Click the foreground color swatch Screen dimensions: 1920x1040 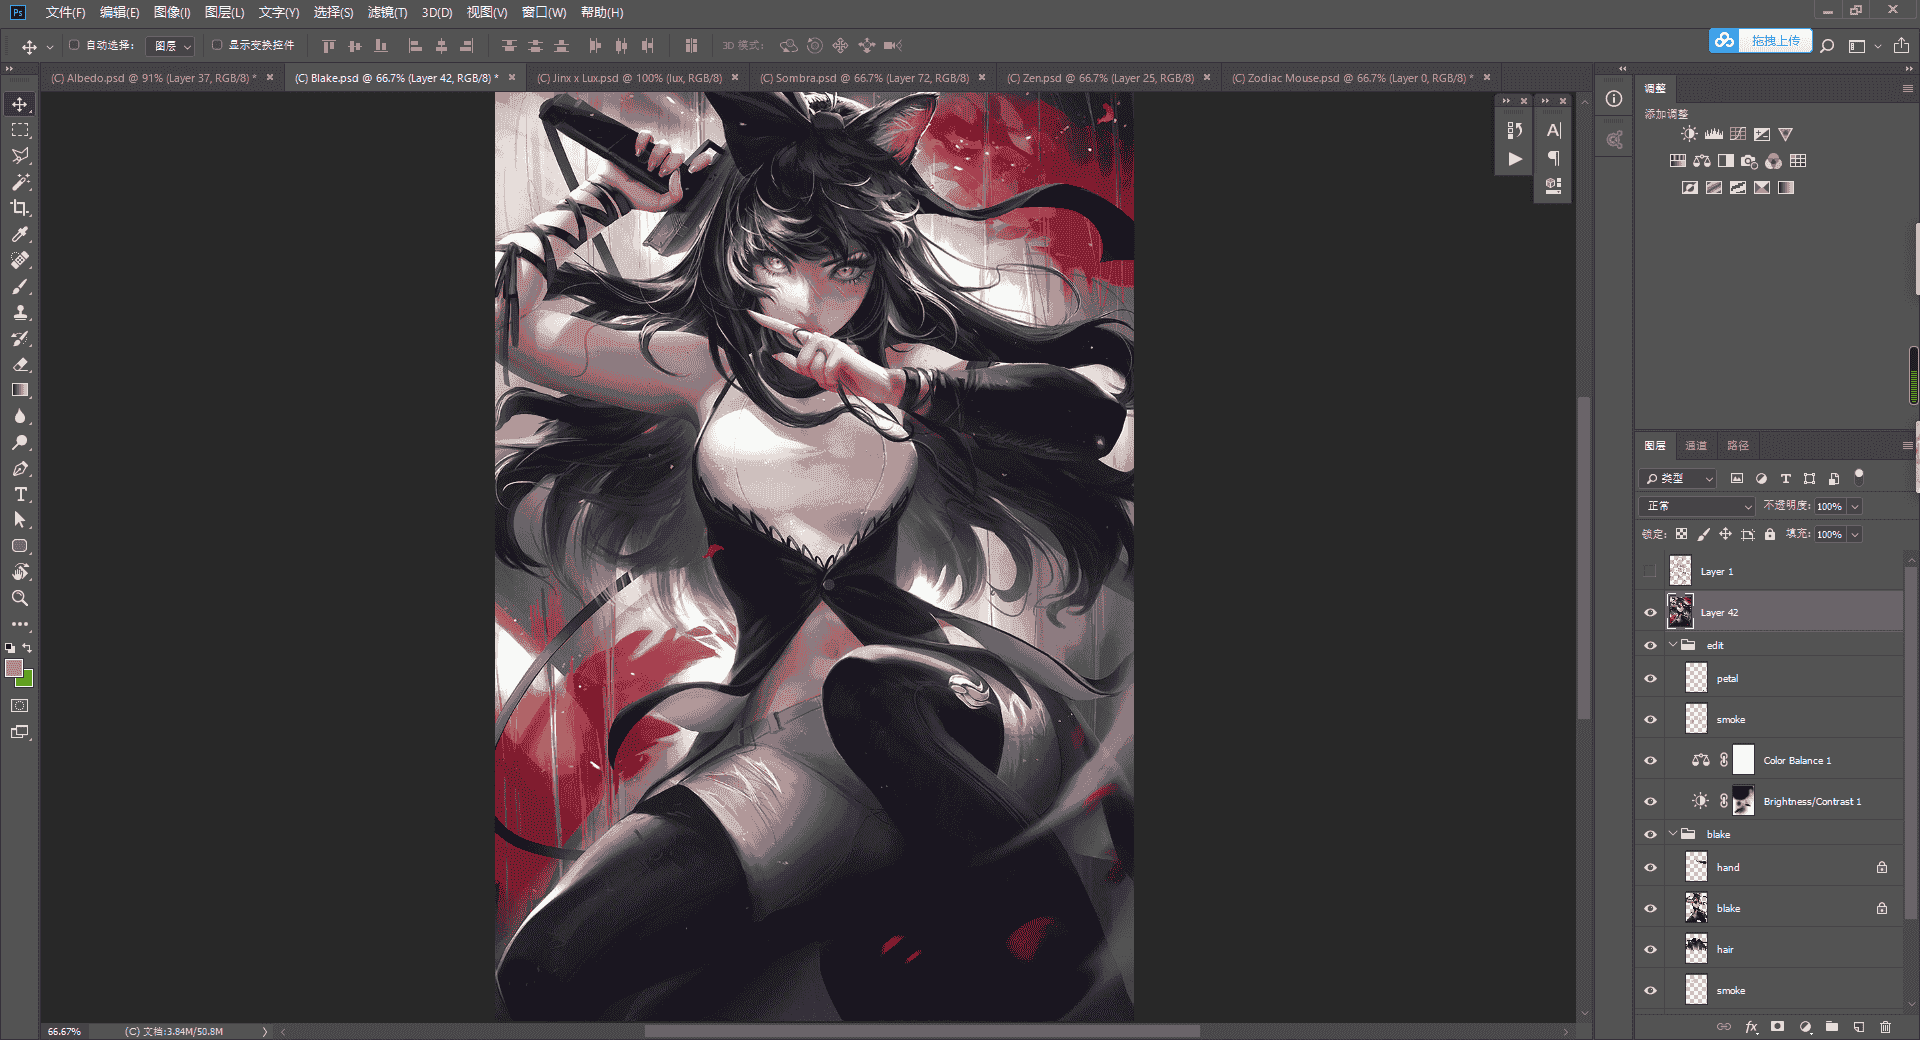pos(14,668)
